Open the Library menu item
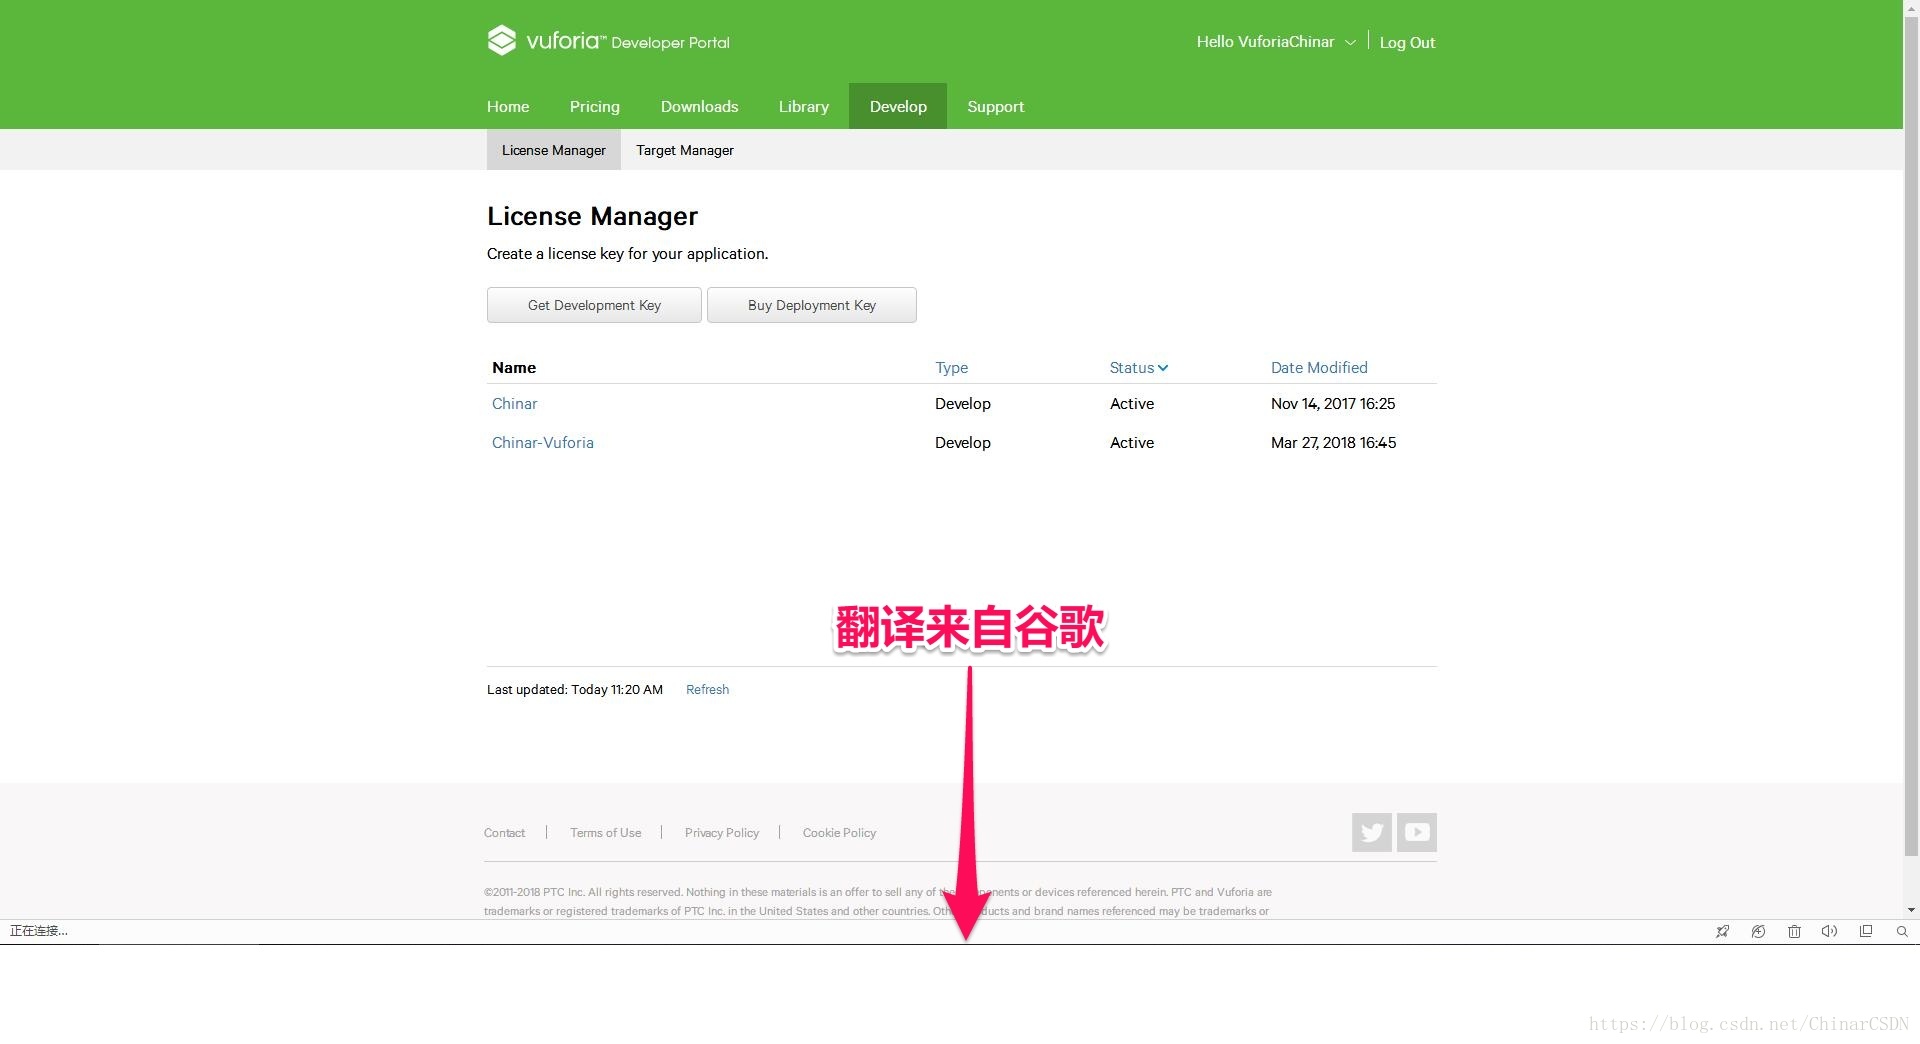The width and height of the screenshot is (1920, 1044). tap(804, 106)
